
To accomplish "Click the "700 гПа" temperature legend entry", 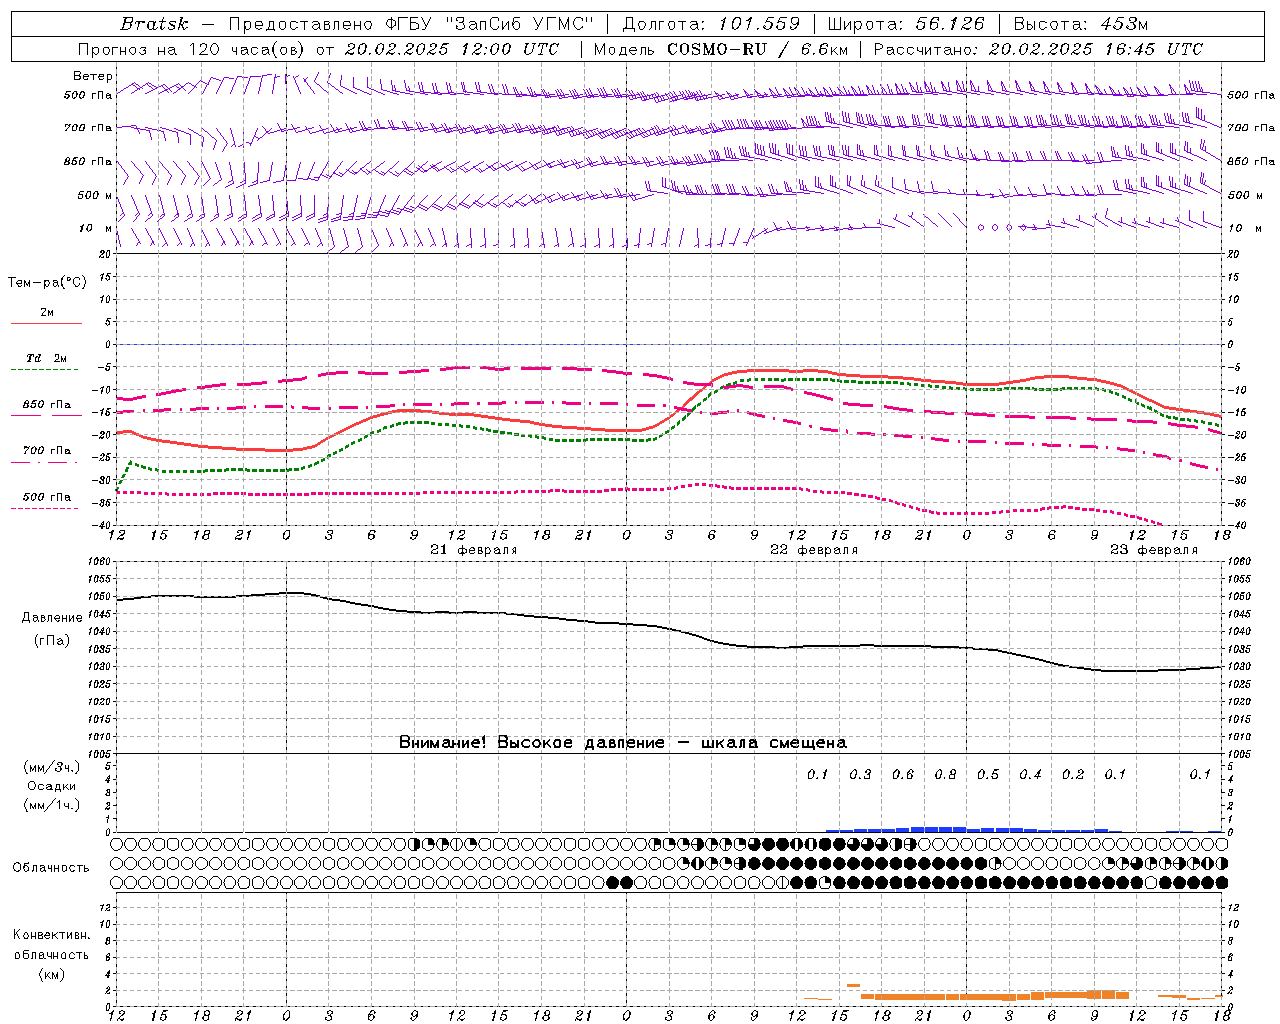I will (x=47, y=451).
